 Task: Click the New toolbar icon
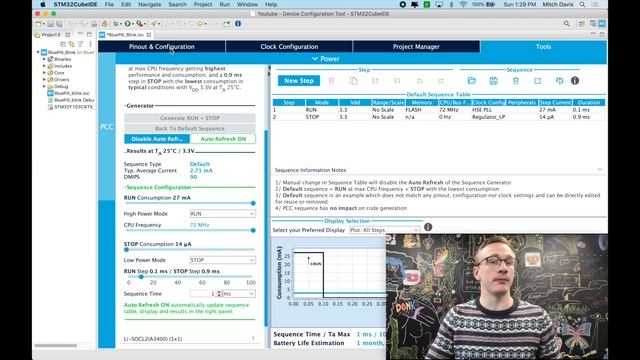[39, 24]
